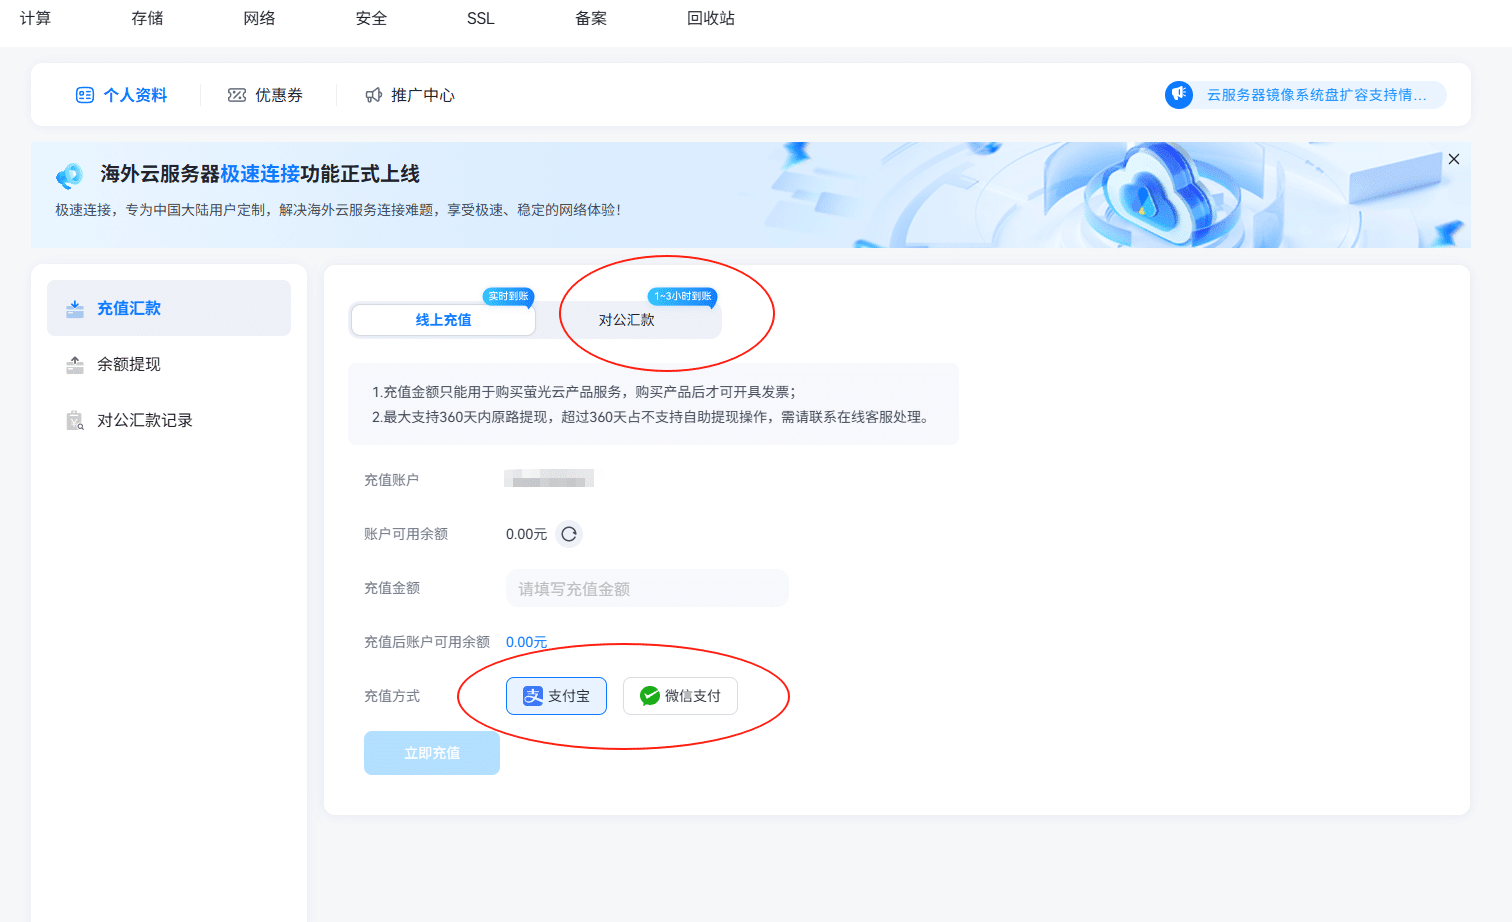Go to 回收站 in top navigation
Image resolution: width=1512 pixels, height=922 pixels.
[710, 18]
